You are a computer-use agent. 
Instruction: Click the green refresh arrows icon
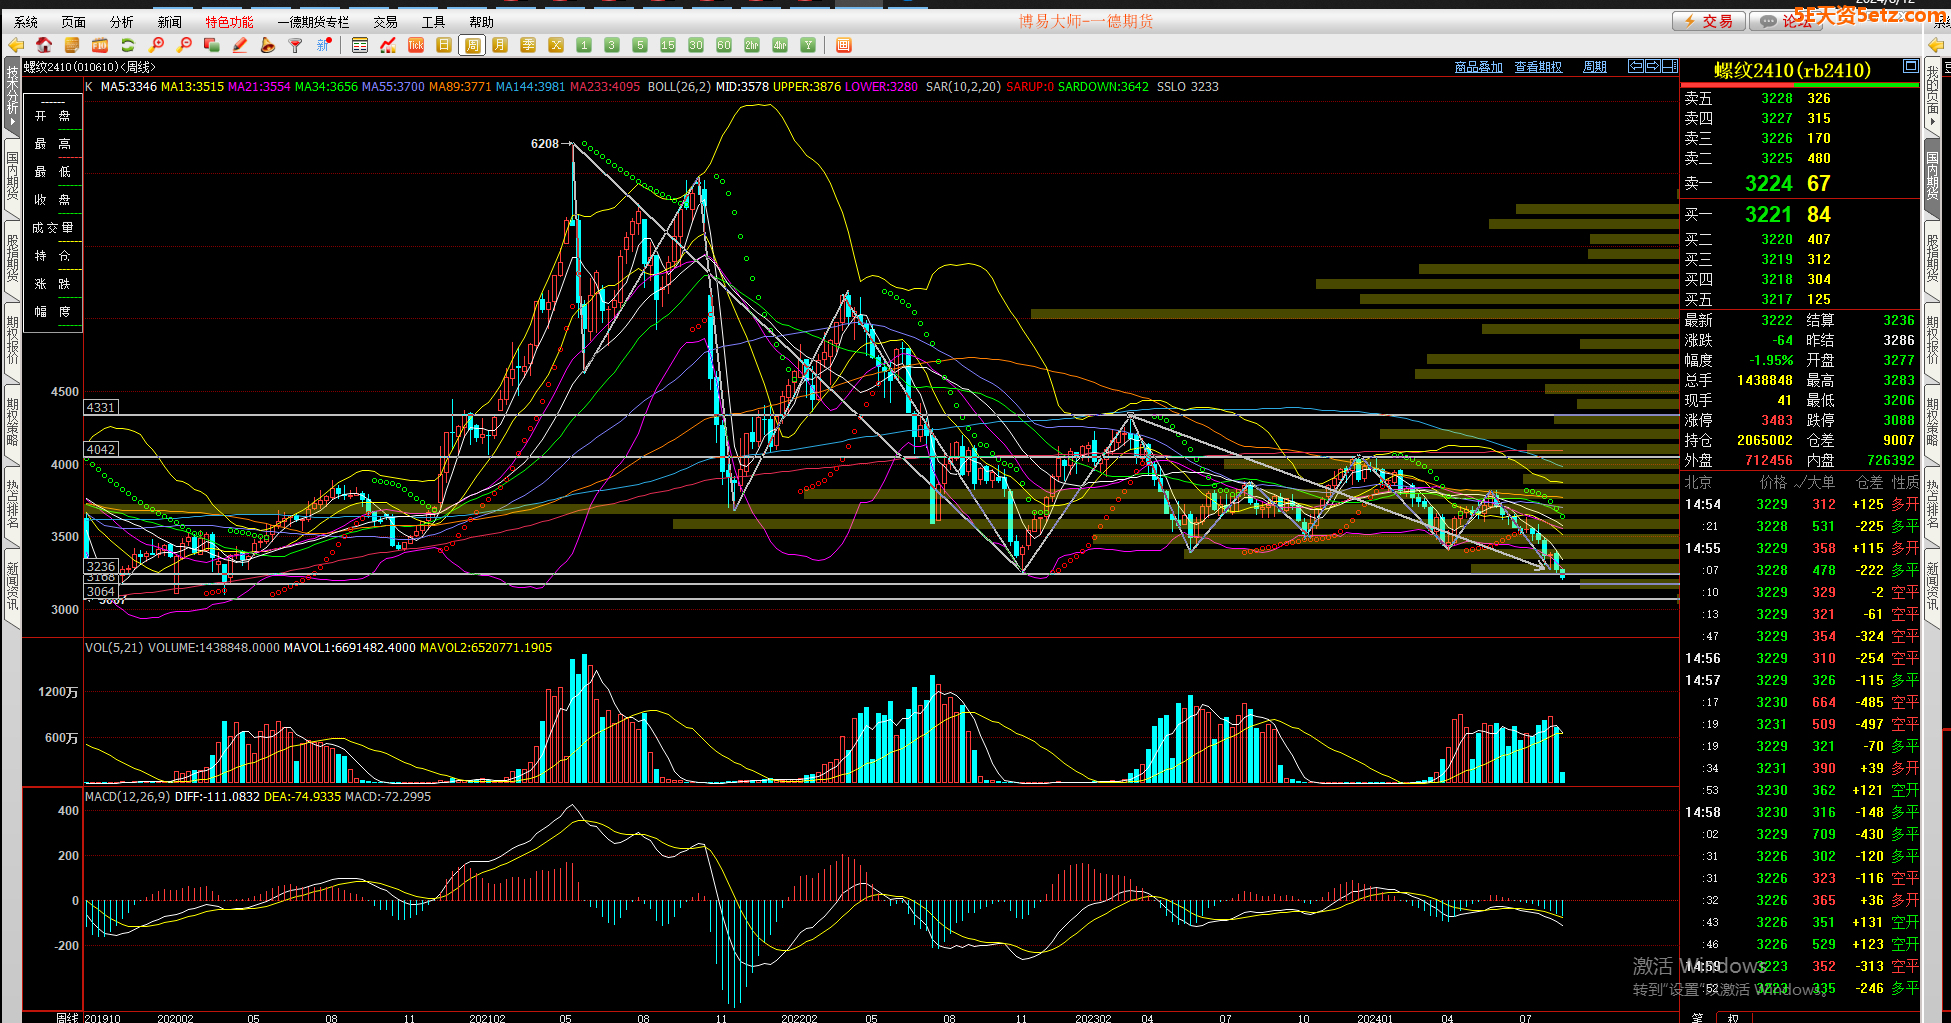(127, 45)
